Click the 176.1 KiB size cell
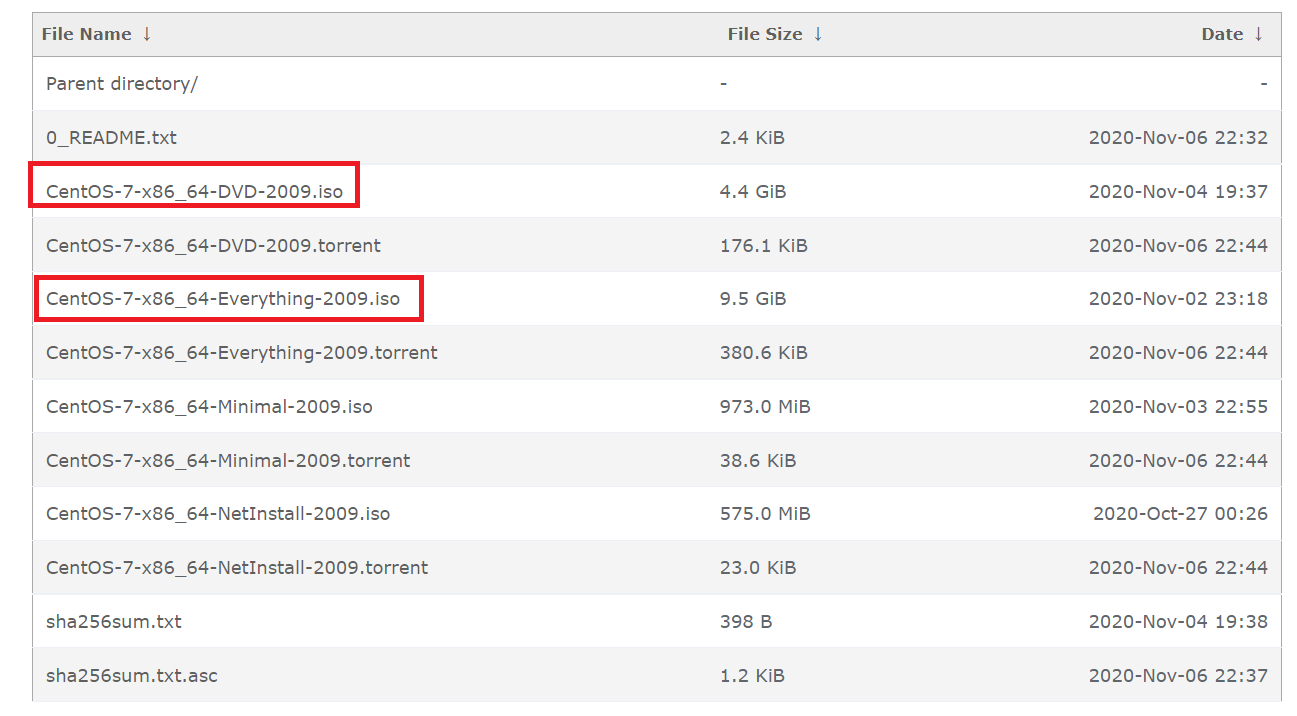 click(x=764, y=246)
